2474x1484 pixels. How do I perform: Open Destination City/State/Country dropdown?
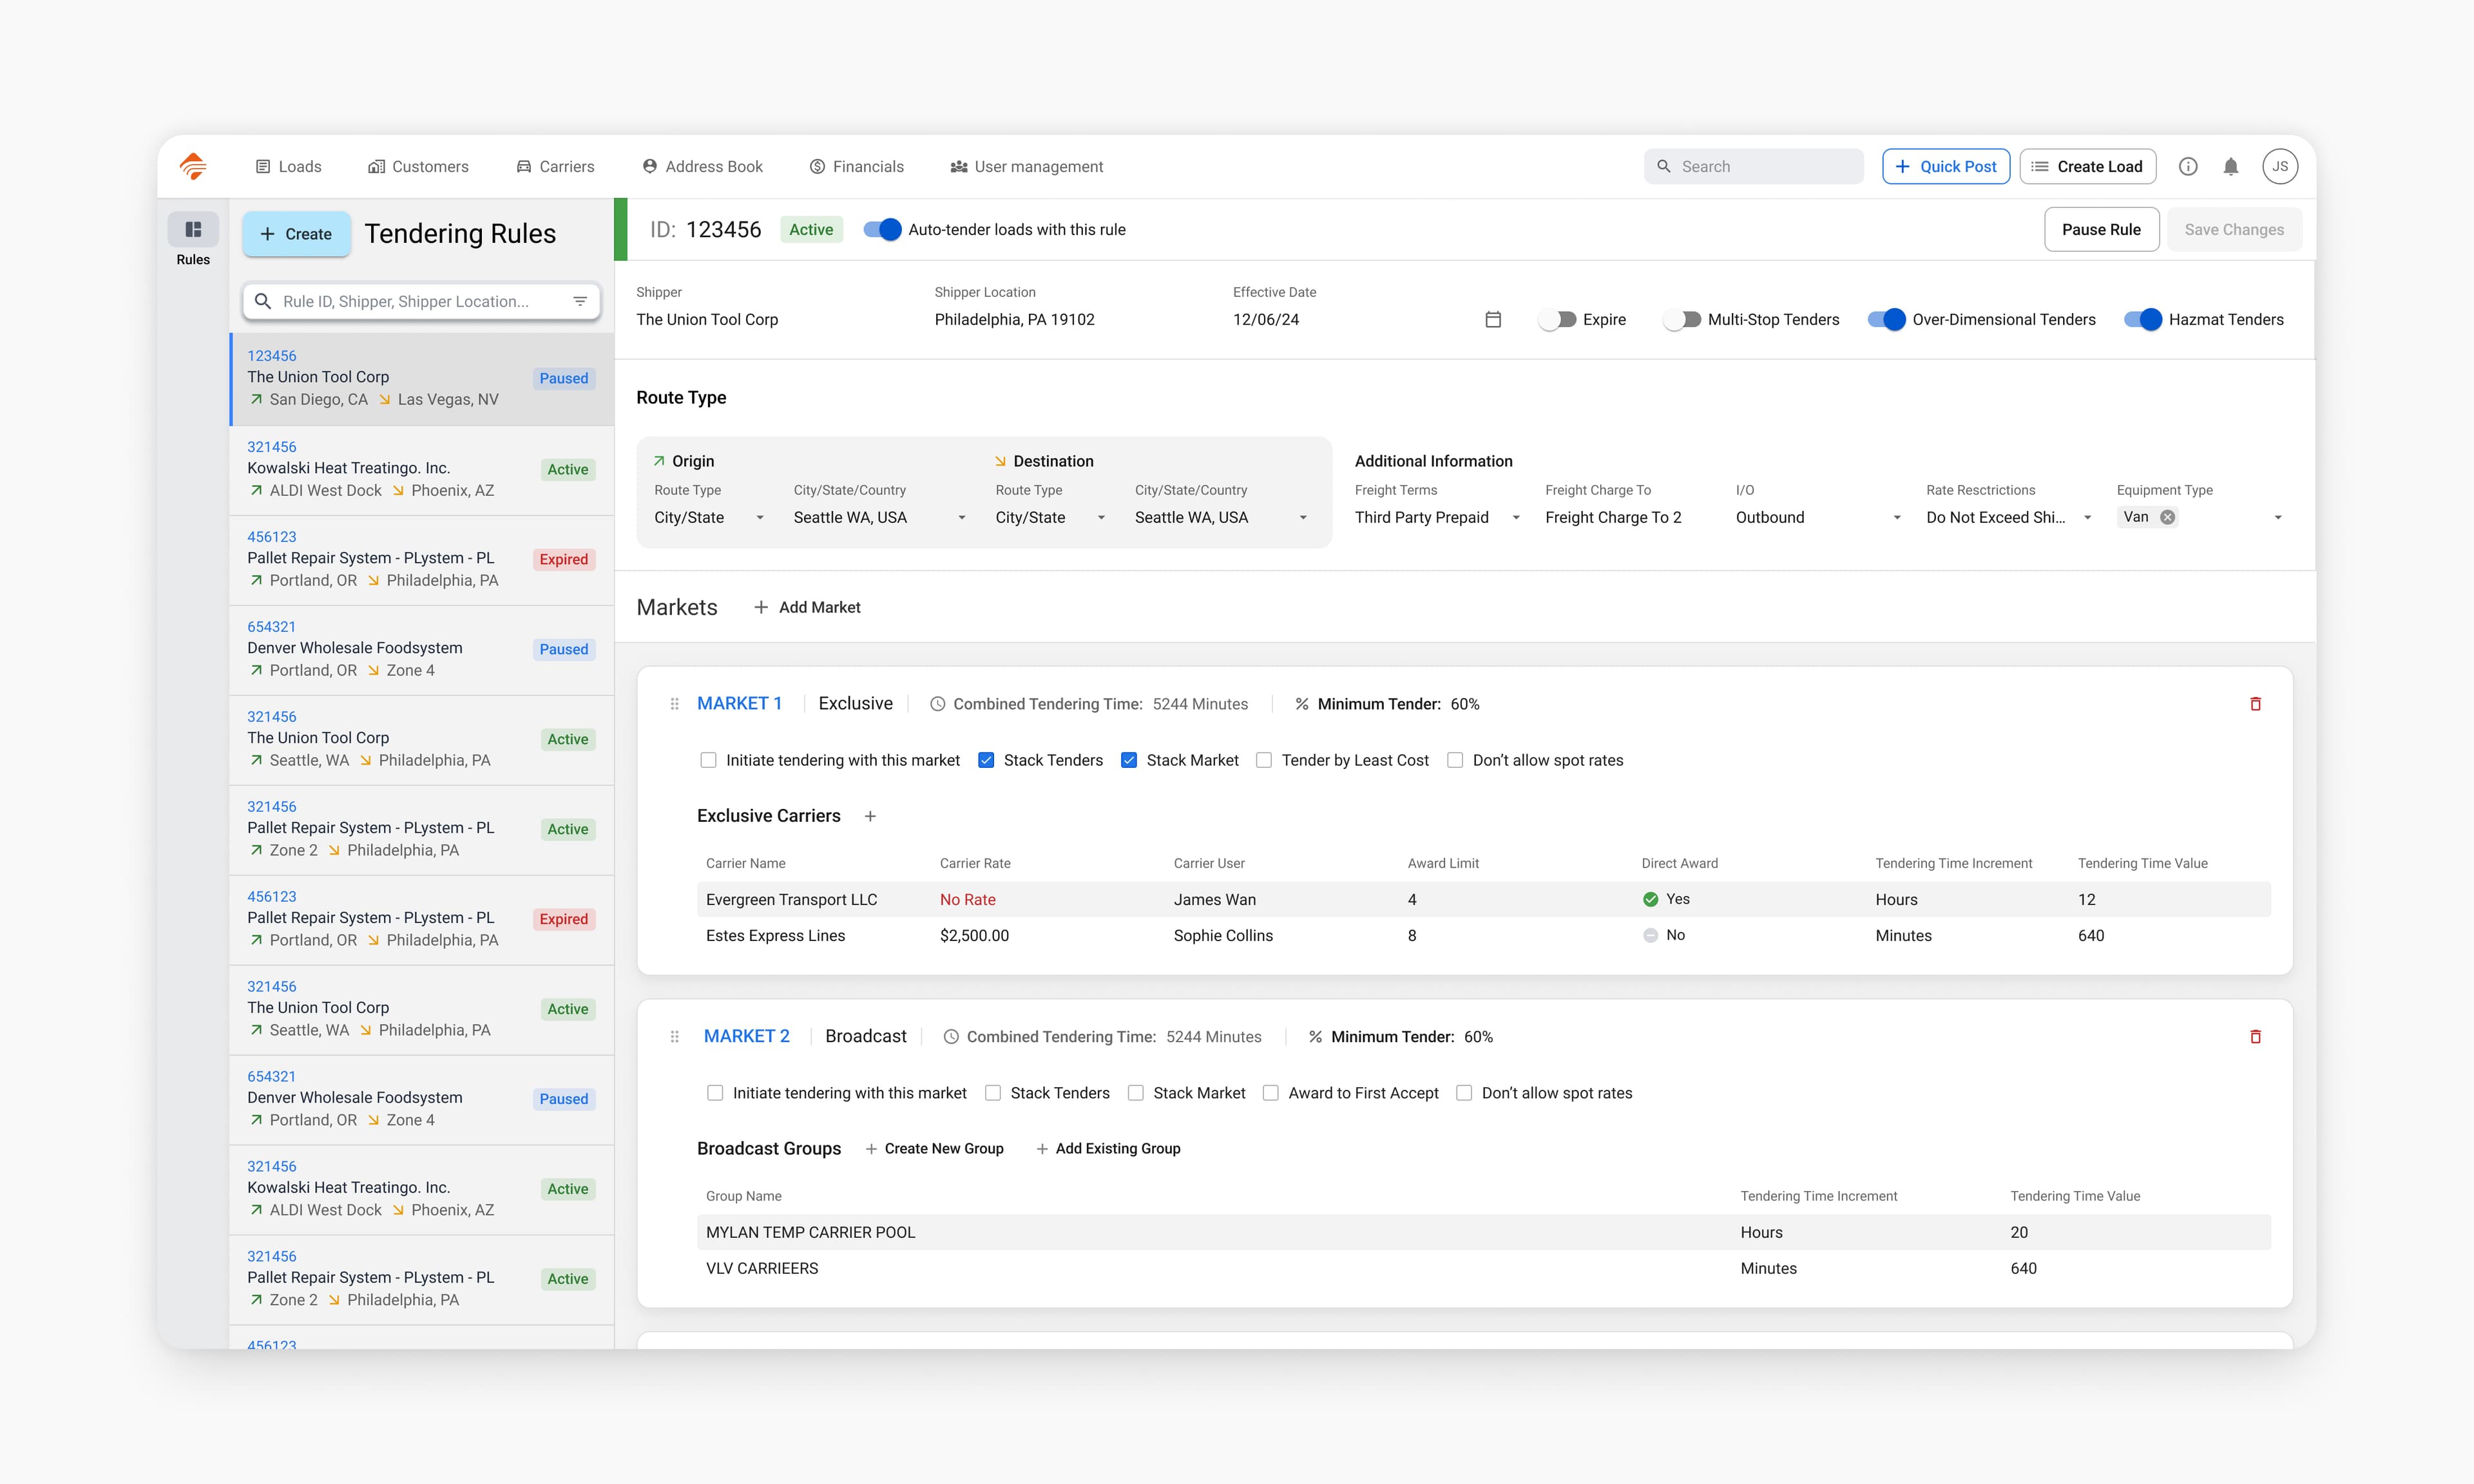[1222, 517]
